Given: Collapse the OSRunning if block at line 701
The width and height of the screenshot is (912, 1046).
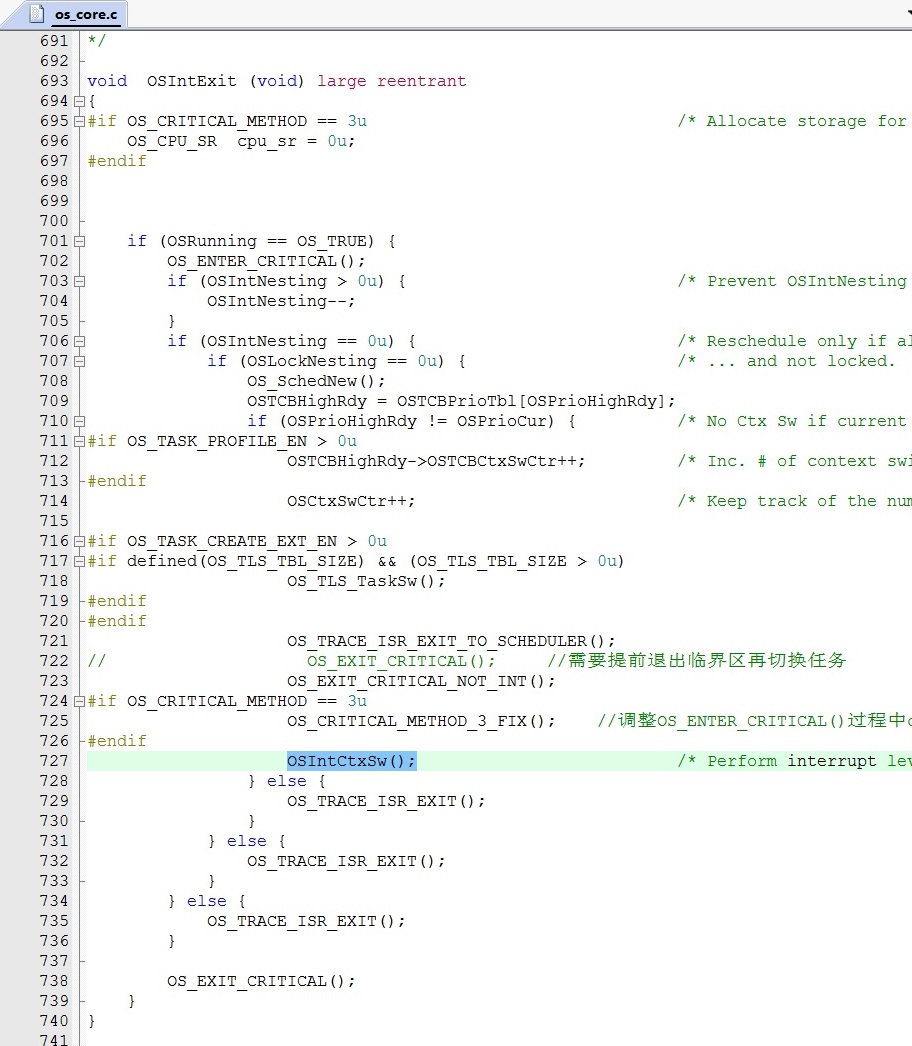Looking at the screenshot, I should click(79, 241).
